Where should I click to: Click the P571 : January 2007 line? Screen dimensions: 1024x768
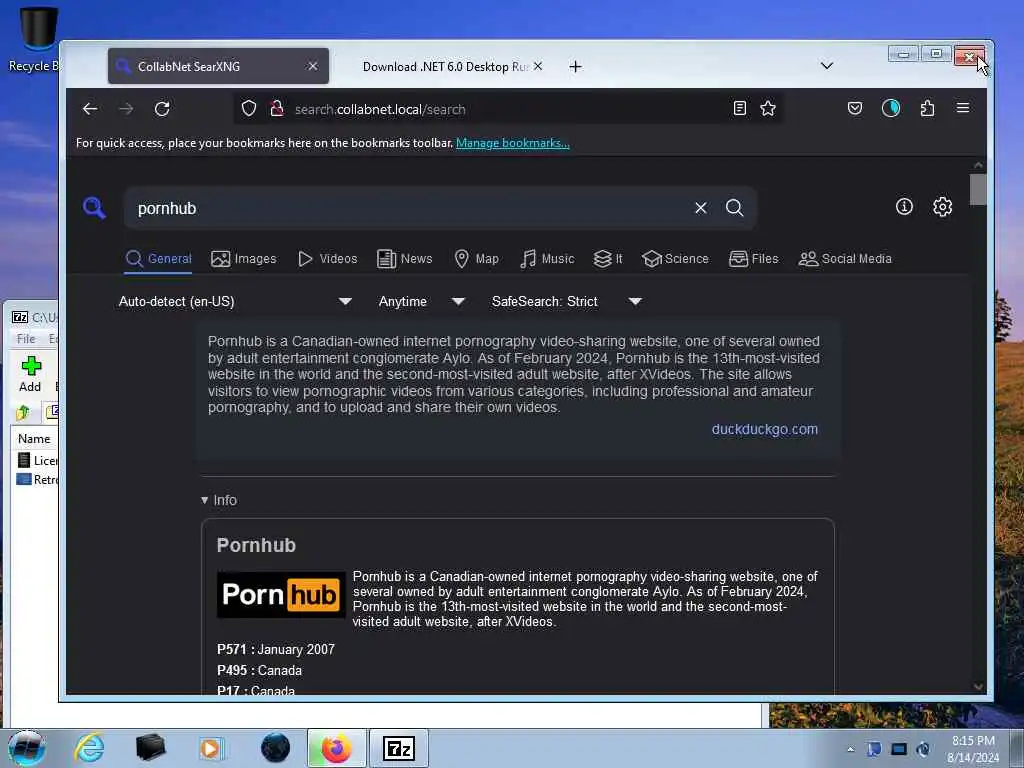[x=276, y=650]
